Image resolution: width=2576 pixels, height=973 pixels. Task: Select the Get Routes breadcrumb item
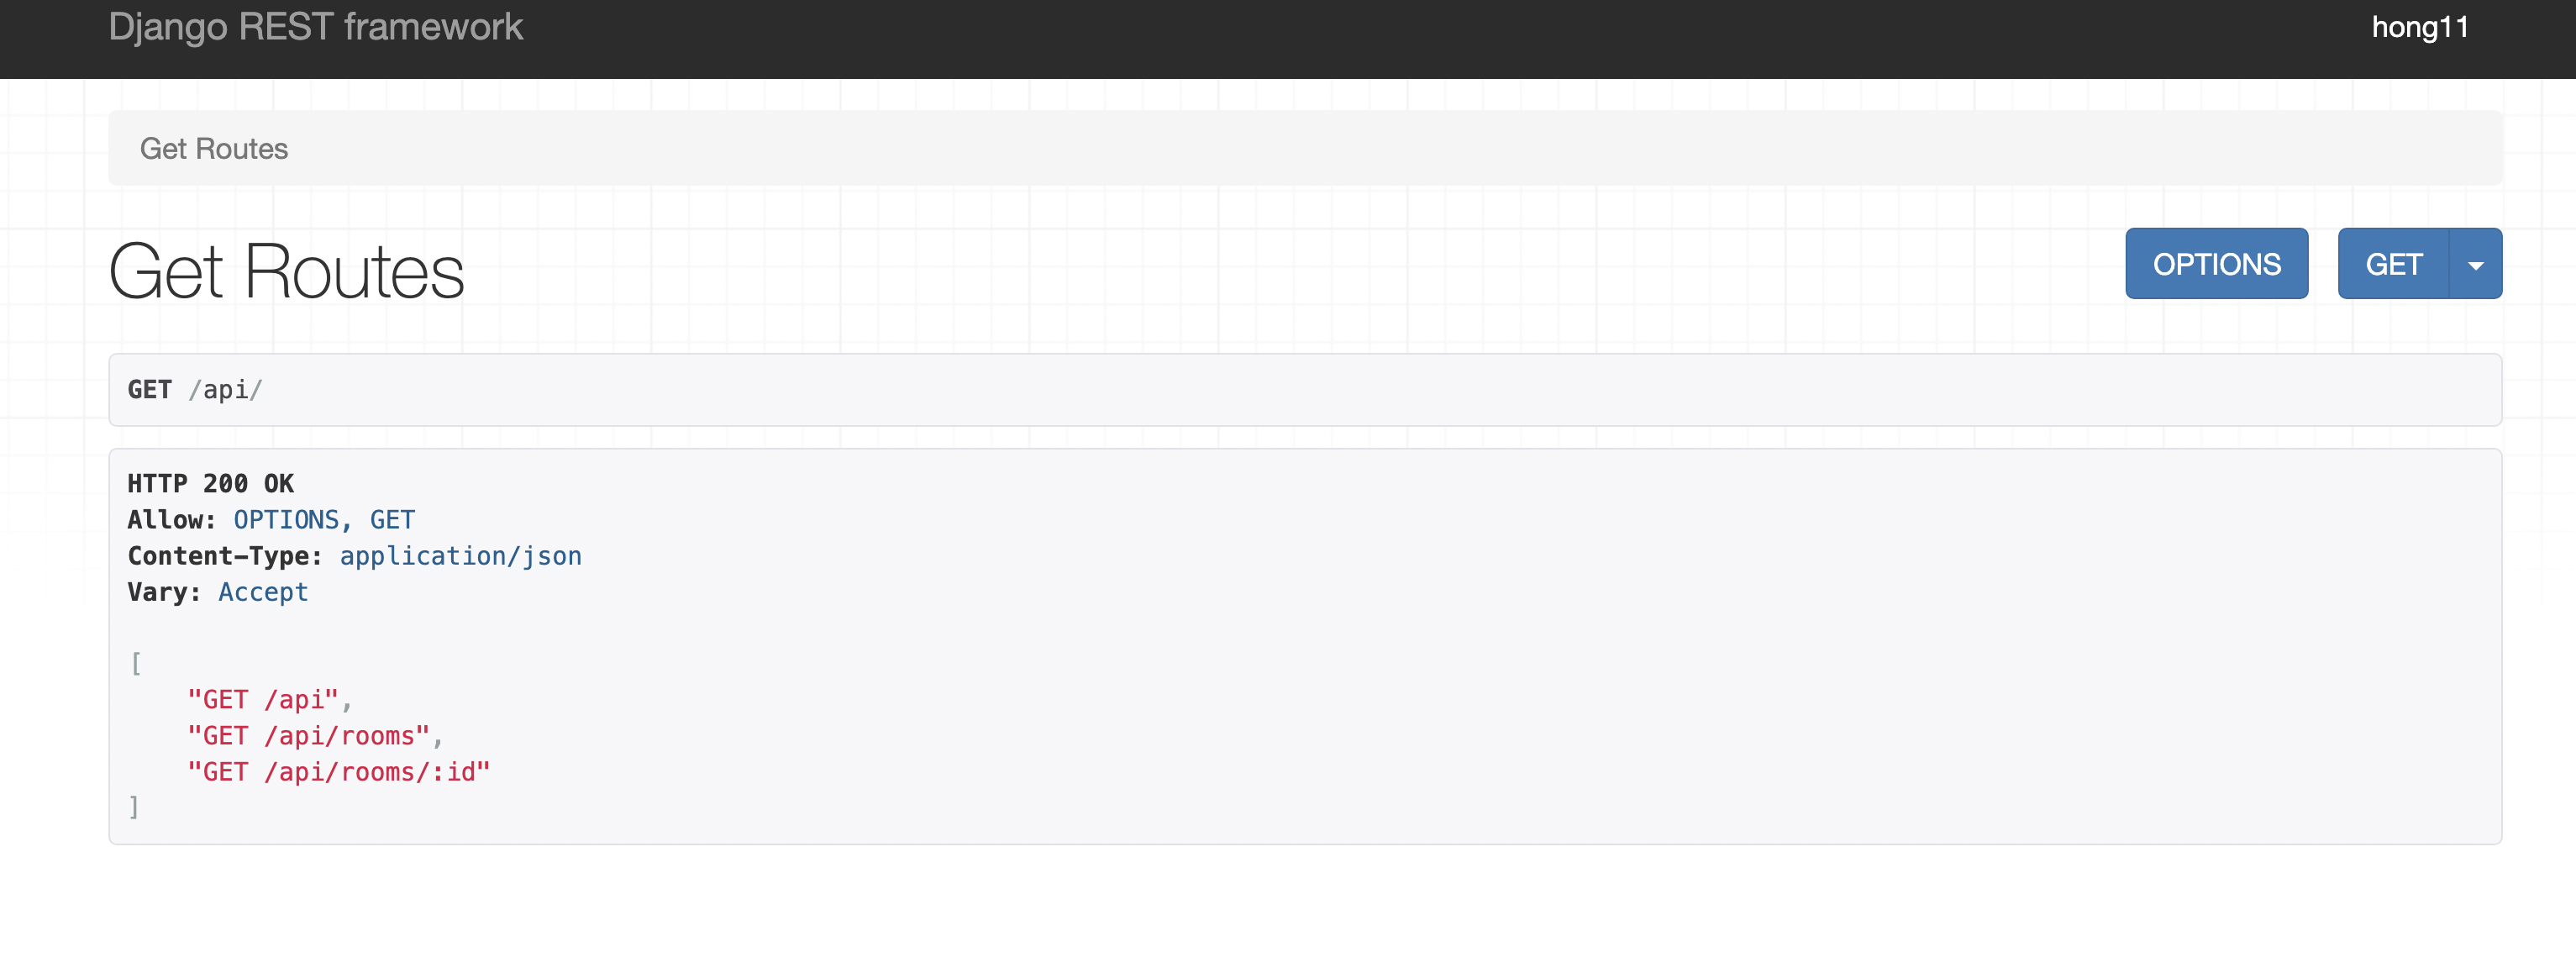coord(214,149)
